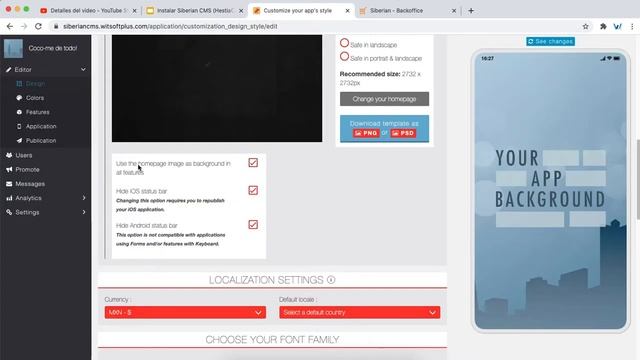Open a new browser tab with plus

pyautogui.click(x=471, y=11)
